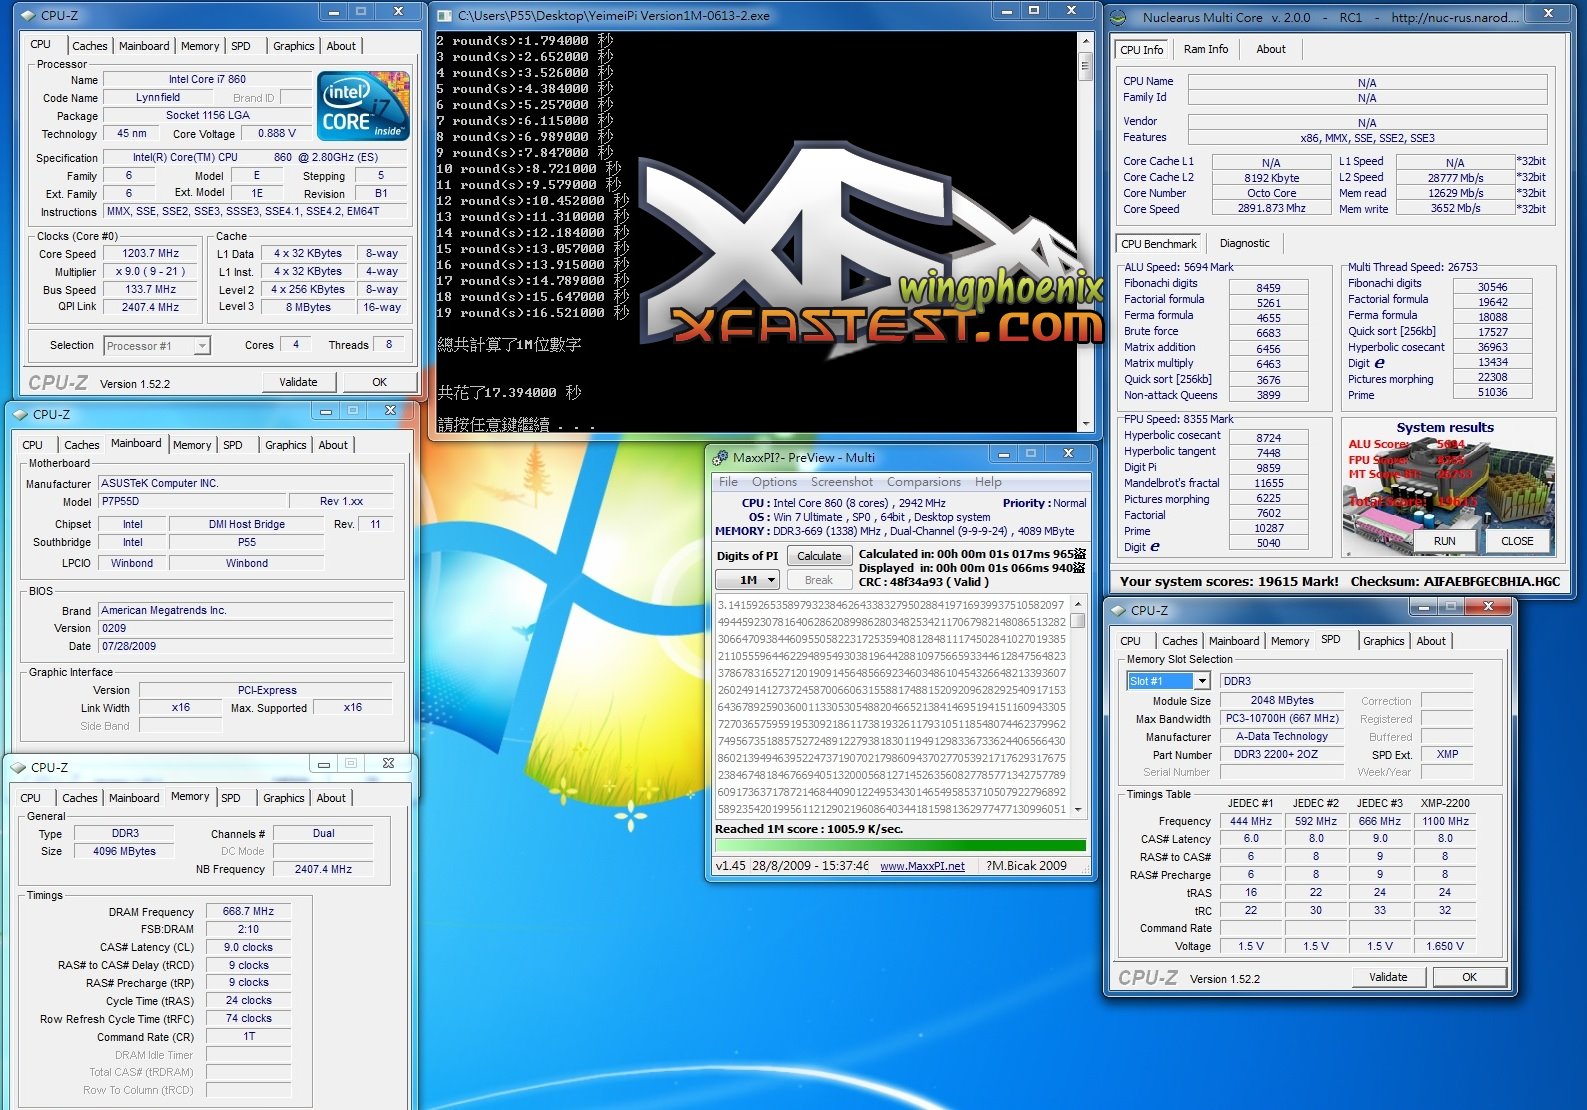Switch to the CPU tab in the Timings CPU-Z window
1587x1110 pixels.
tap(31, 798)
